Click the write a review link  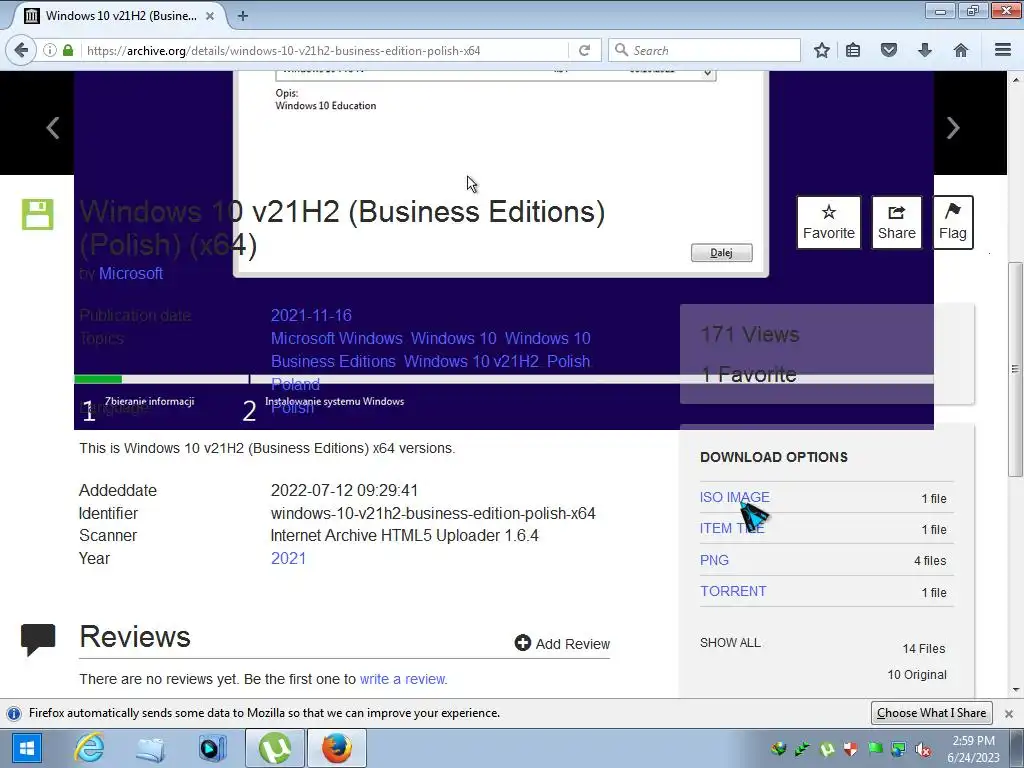coord(403,679)
